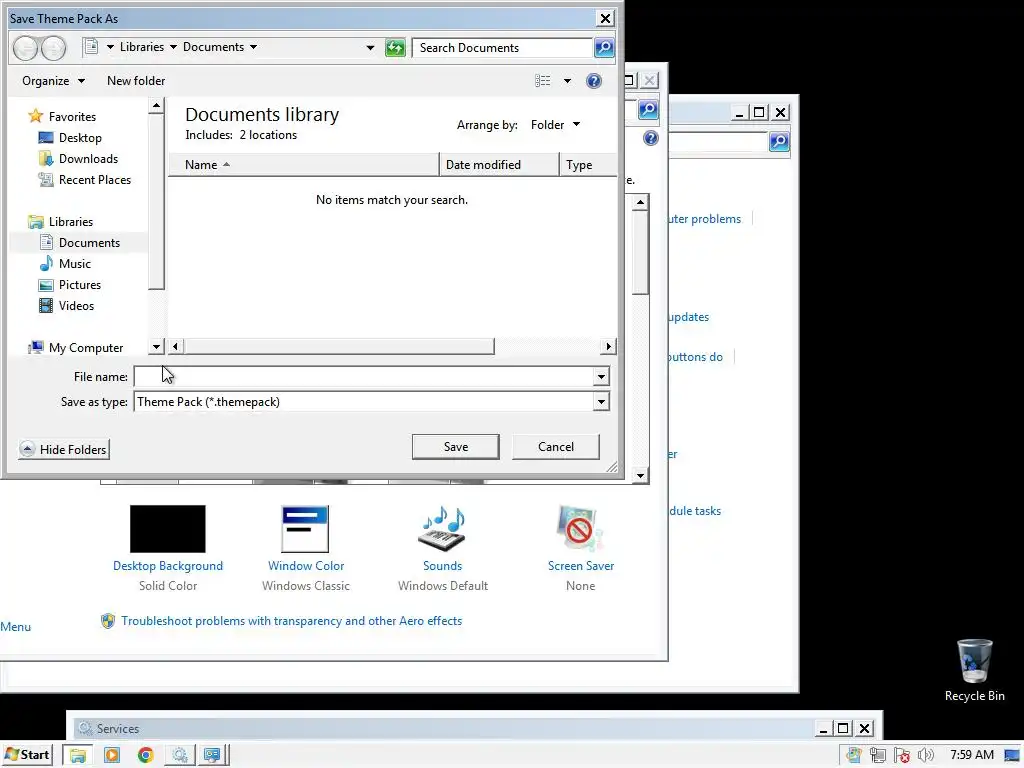Open the File name dropdown arrow
Viewport: 1024px width, 768px height.
click(x=601, y=376)
